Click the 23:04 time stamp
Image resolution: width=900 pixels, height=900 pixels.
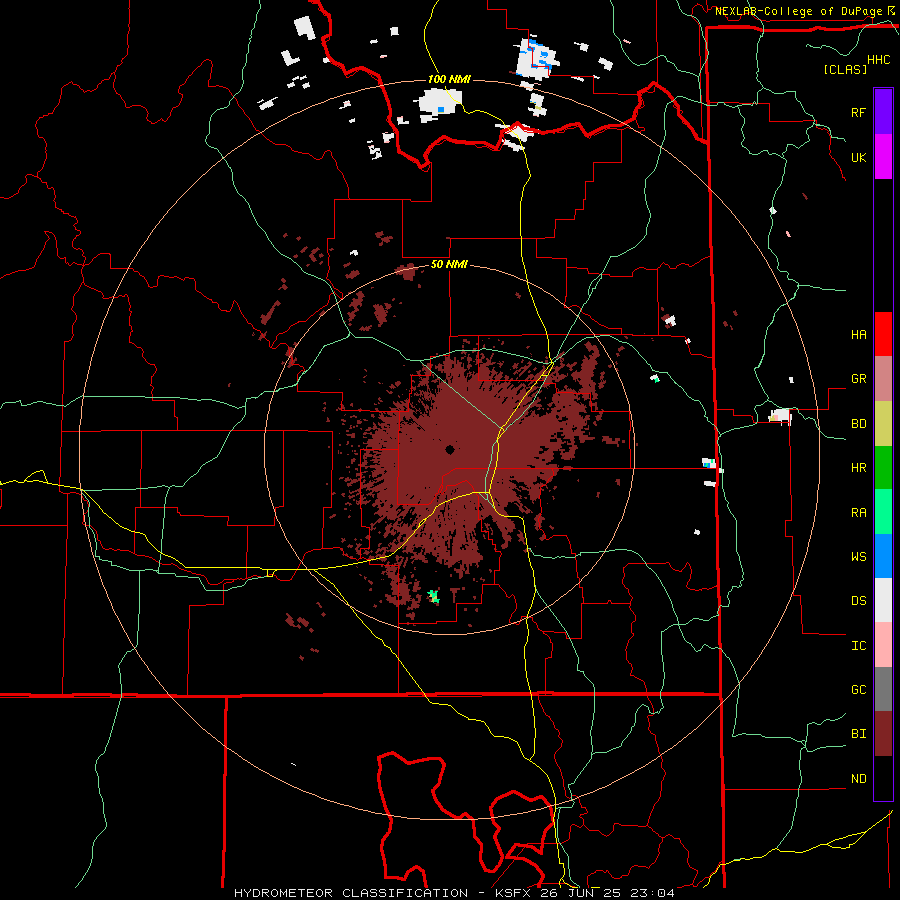point(655,893)
